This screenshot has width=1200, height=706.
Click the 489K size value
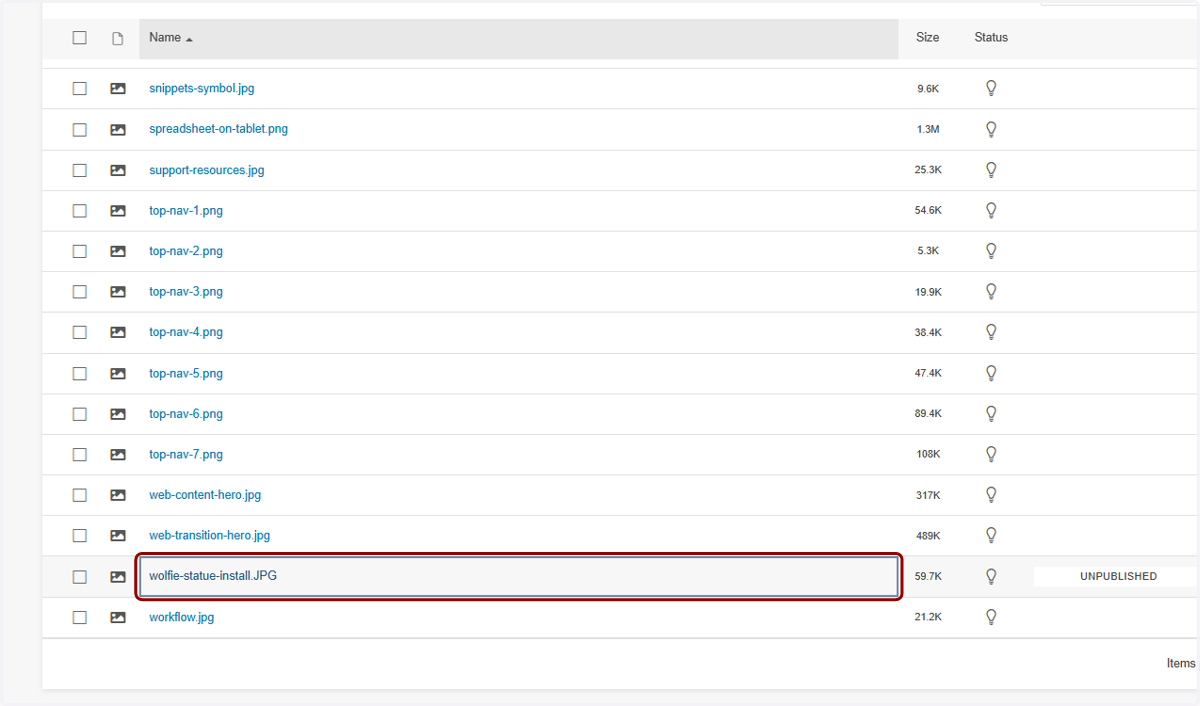[928, 536]
